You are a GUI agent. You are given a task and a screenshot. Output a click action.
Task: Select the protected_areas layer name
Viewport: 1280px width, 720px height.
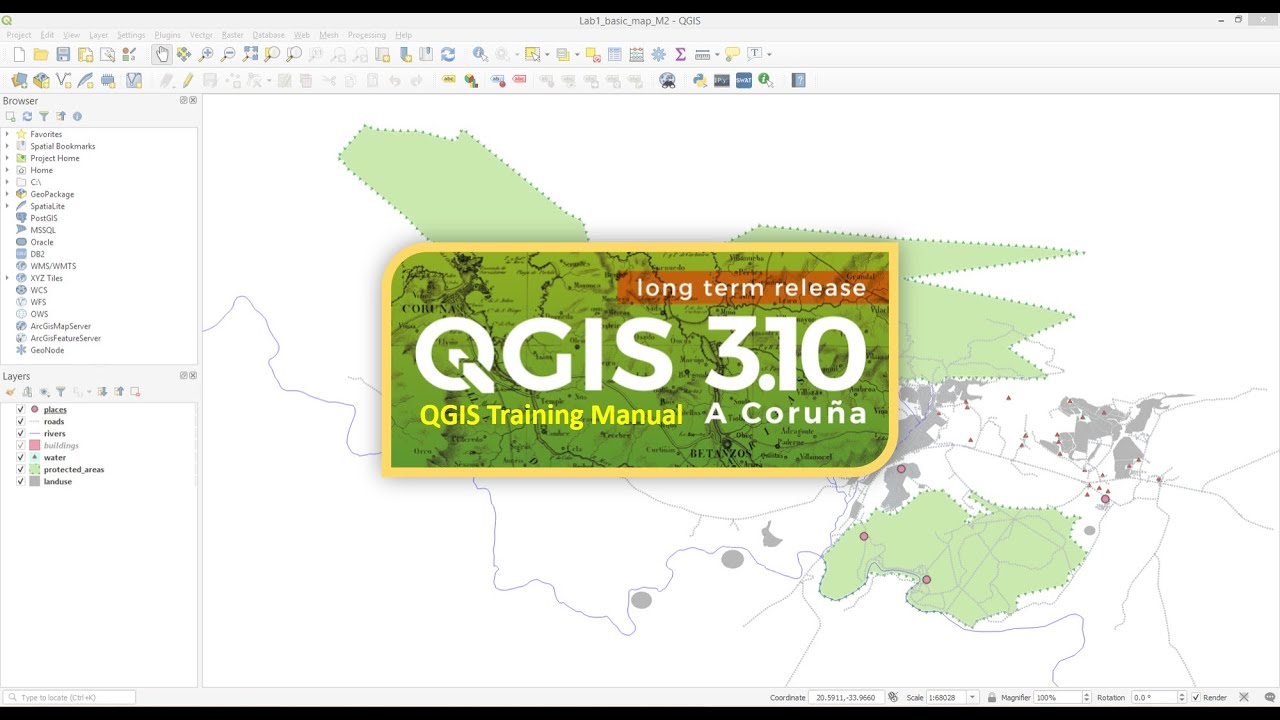pyautogui.click(x=74, y=469)
